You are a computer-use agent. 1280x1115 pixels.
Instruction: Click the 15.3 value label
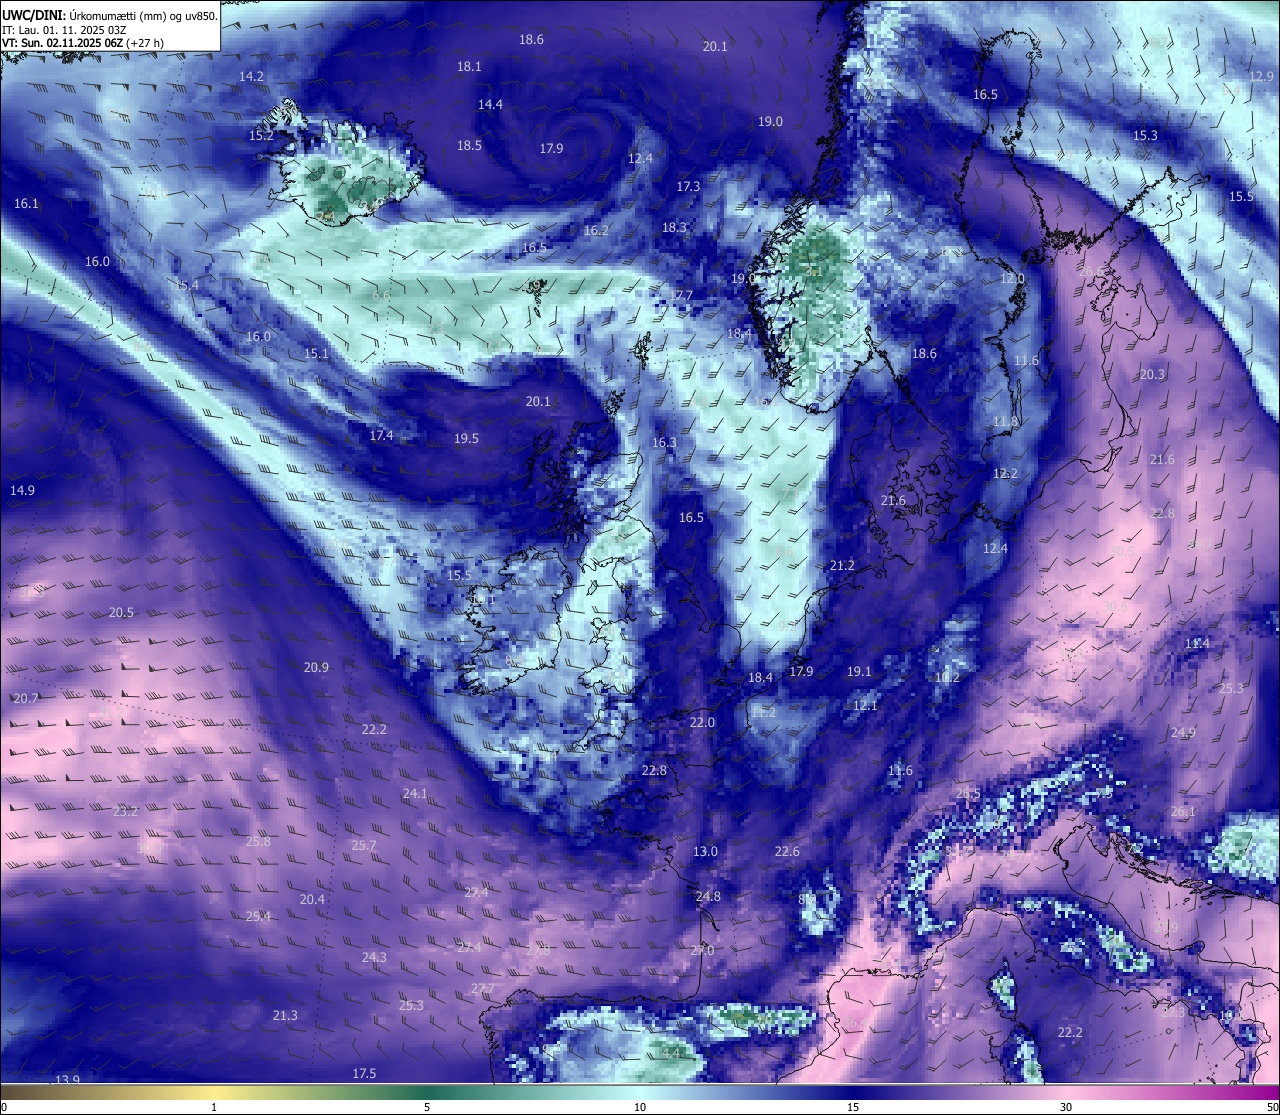[1145, 135]
